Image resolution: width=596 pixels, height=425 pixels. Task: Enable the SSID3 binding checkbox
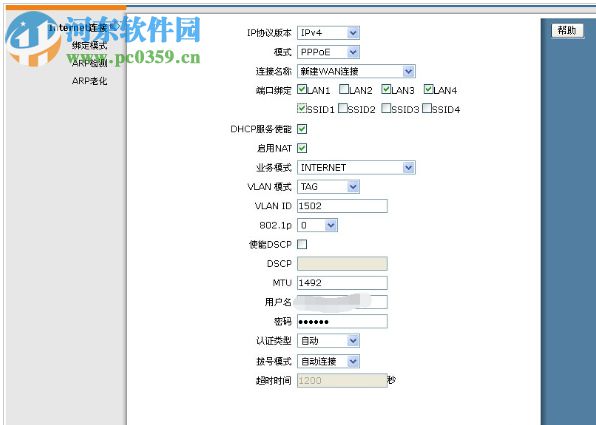coord(386,108)
